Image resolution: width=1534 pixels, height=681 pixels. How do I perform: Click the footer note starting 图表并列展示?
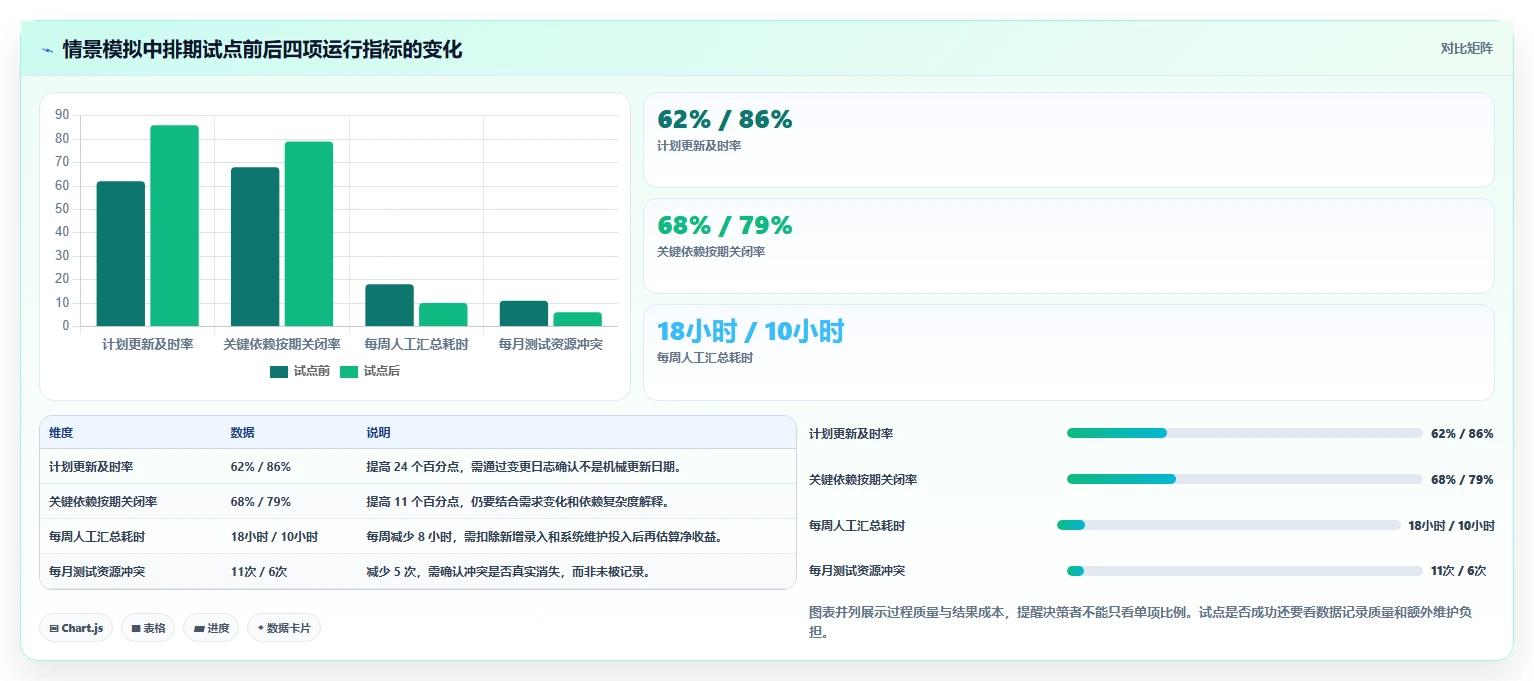click(x=1140, y=622)
